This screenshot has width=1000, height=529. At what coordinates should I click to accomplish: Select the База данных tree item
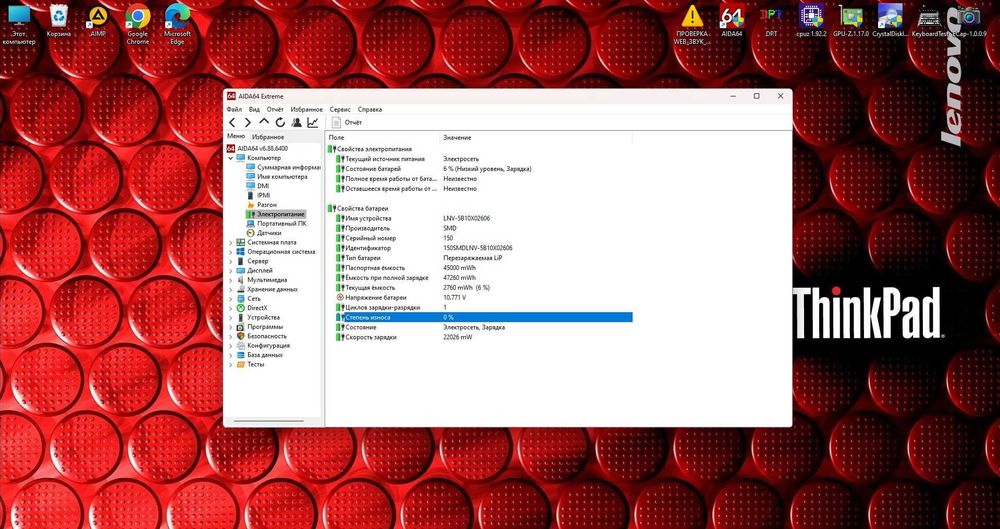(260, 355)
